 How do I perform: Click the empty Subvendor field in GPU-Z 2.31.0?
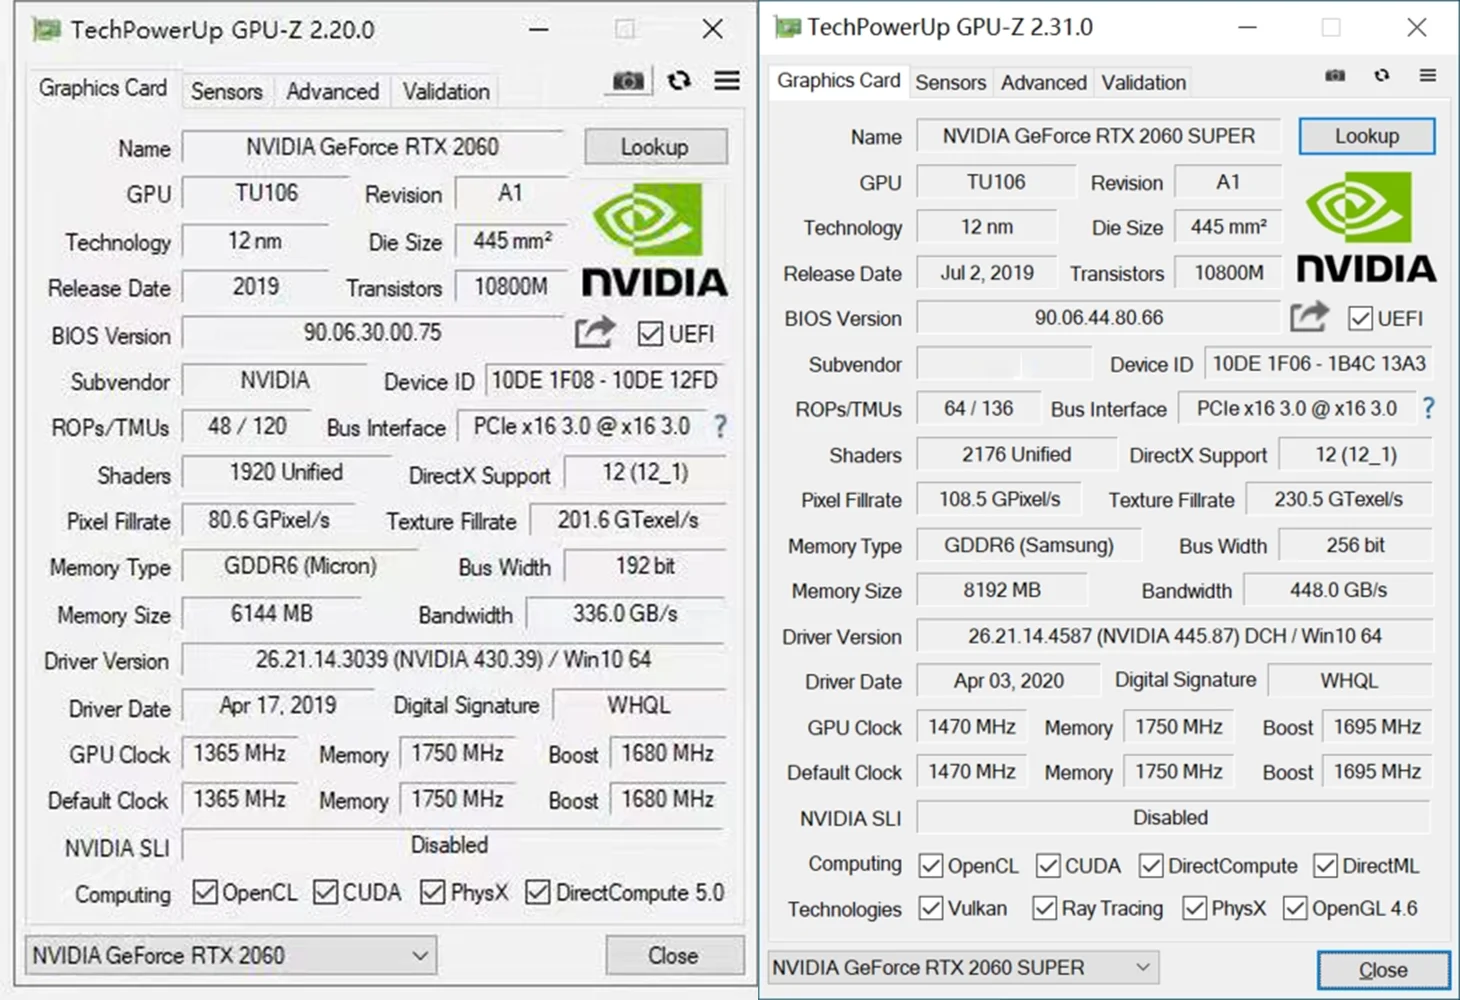click(1004, 364)
